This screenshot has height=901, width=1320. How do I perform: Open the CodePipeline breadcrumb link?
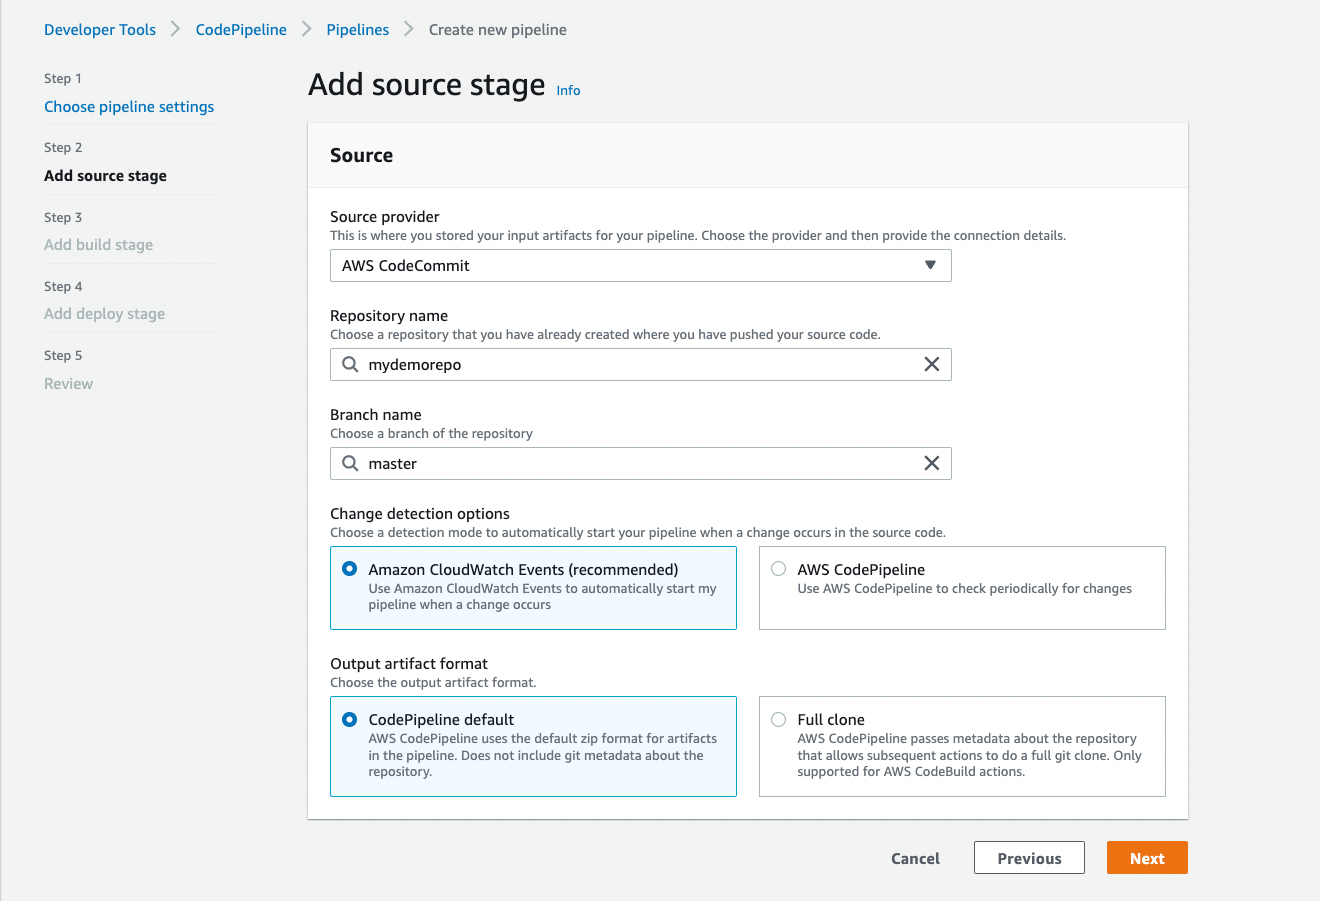(241, 29)
